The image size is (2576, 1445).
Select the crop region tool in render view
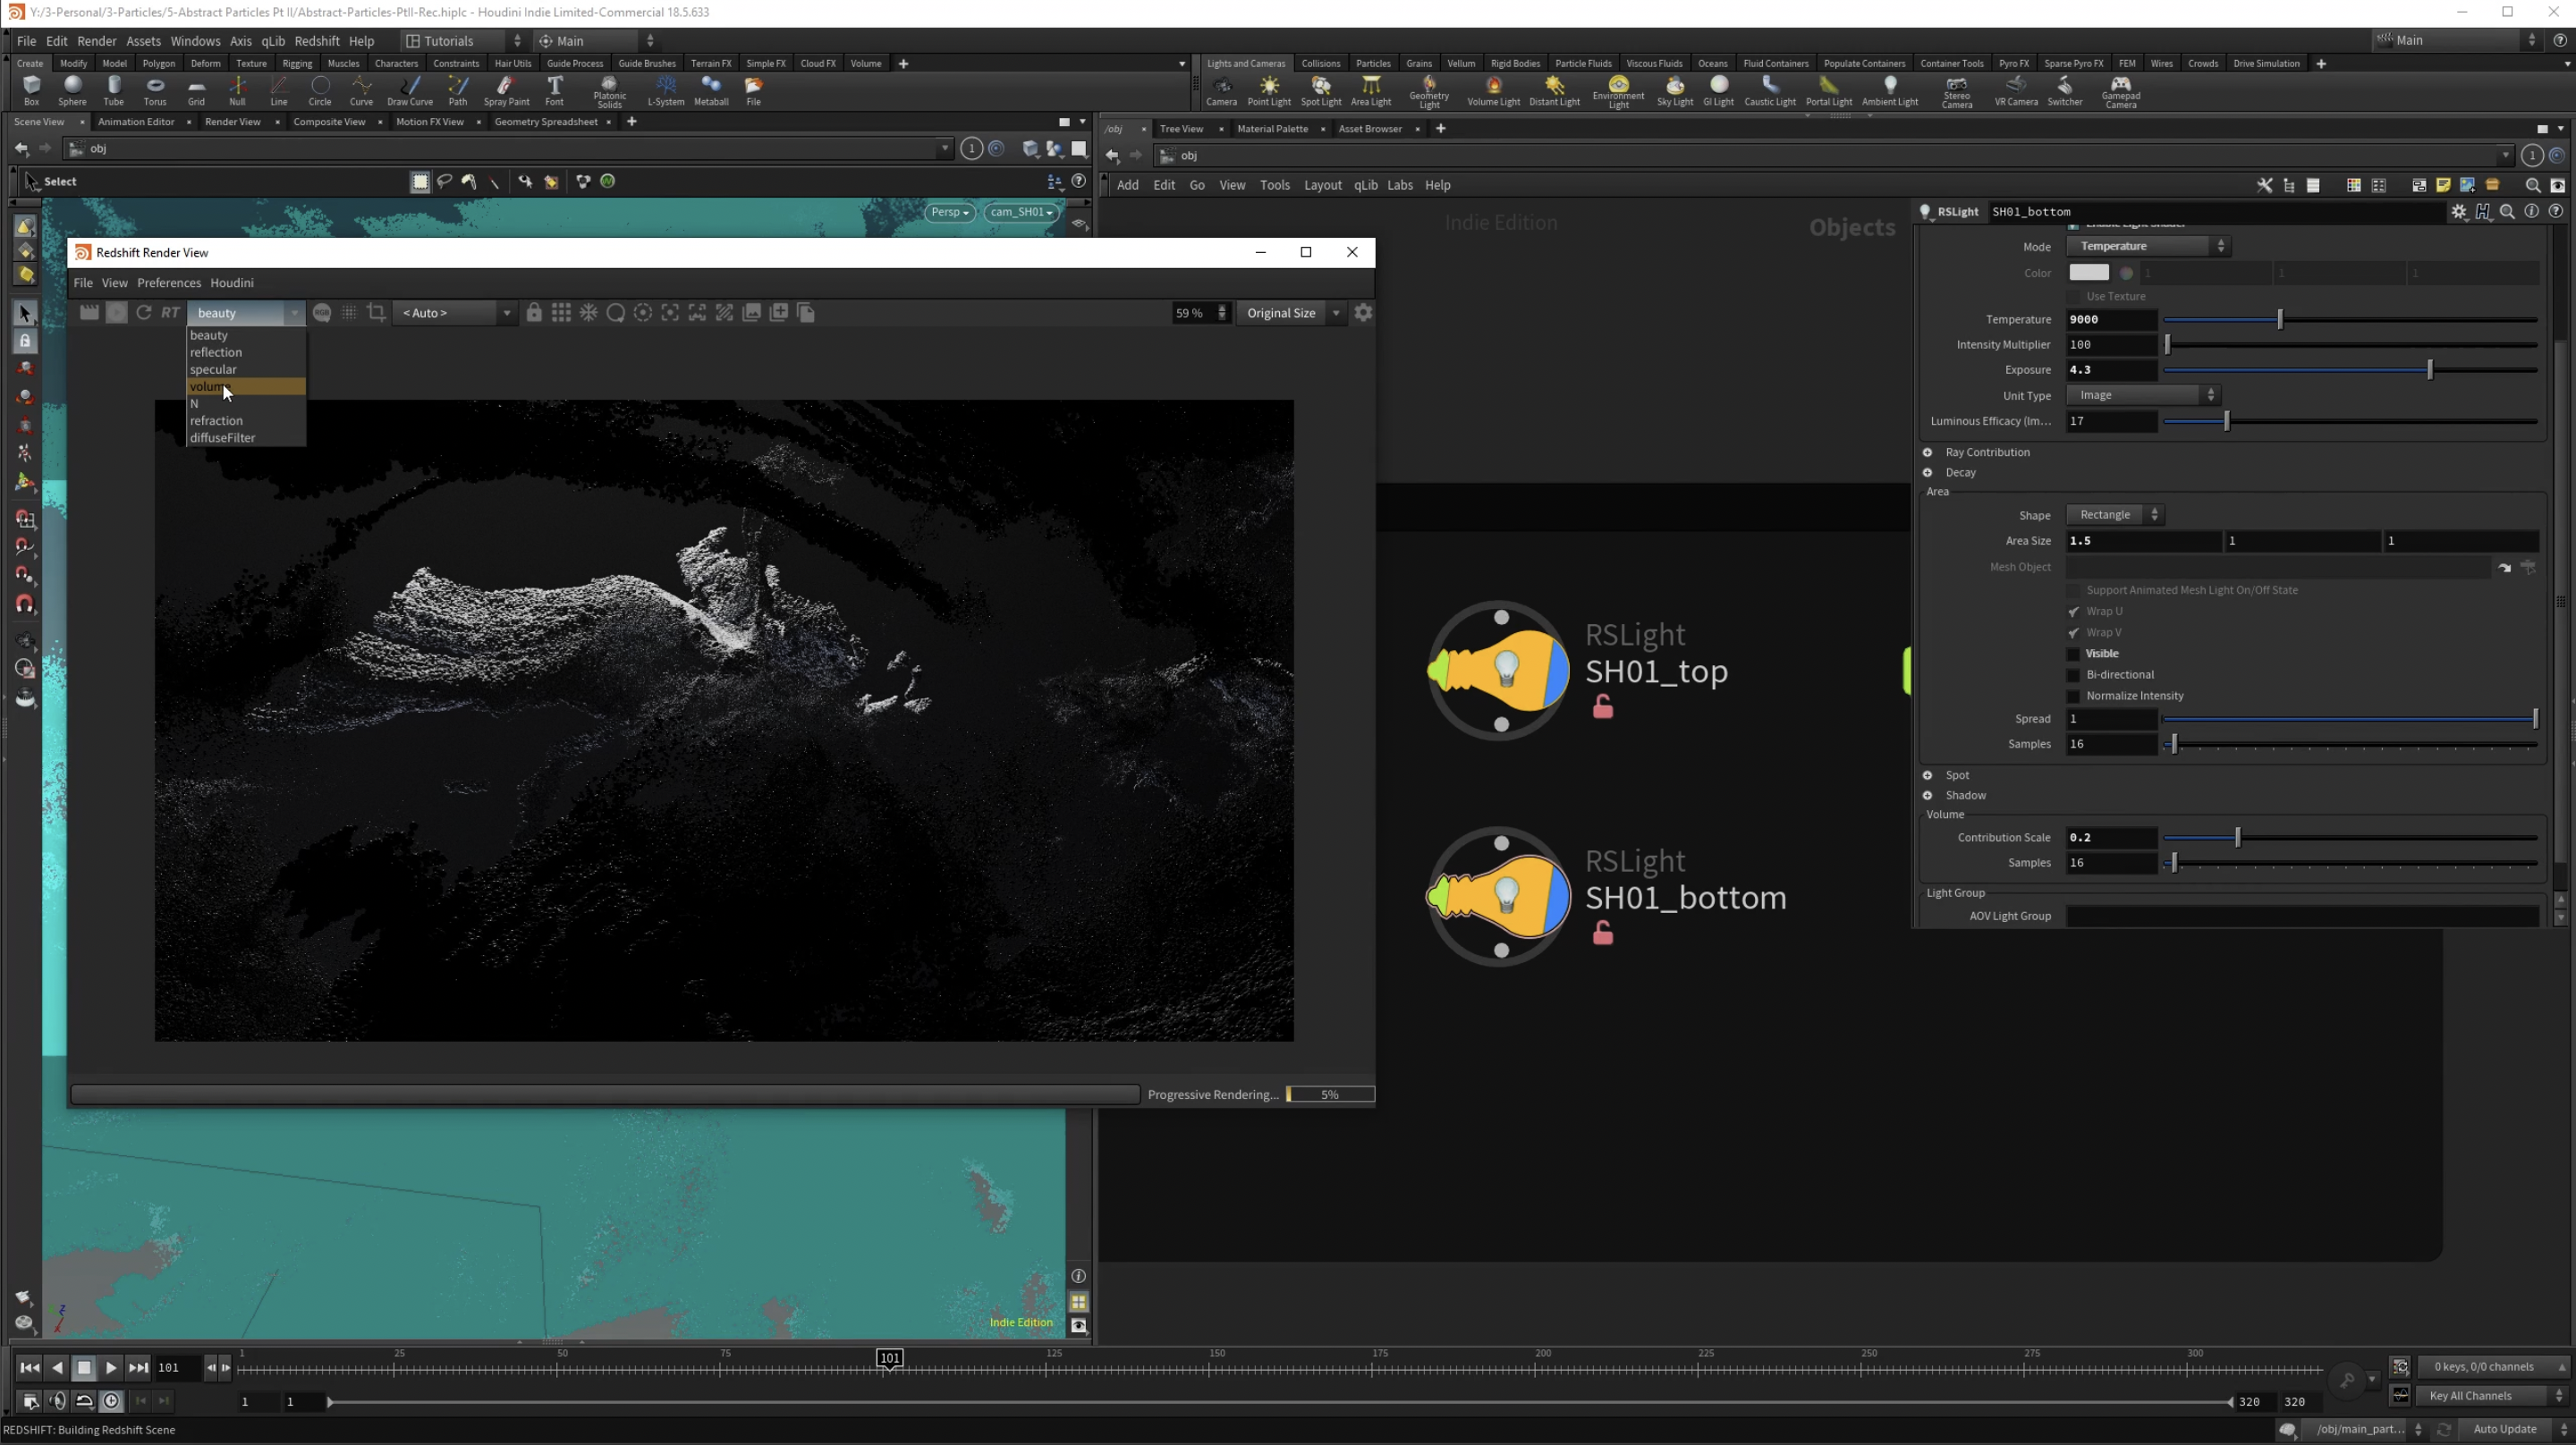tap(376, 313)
